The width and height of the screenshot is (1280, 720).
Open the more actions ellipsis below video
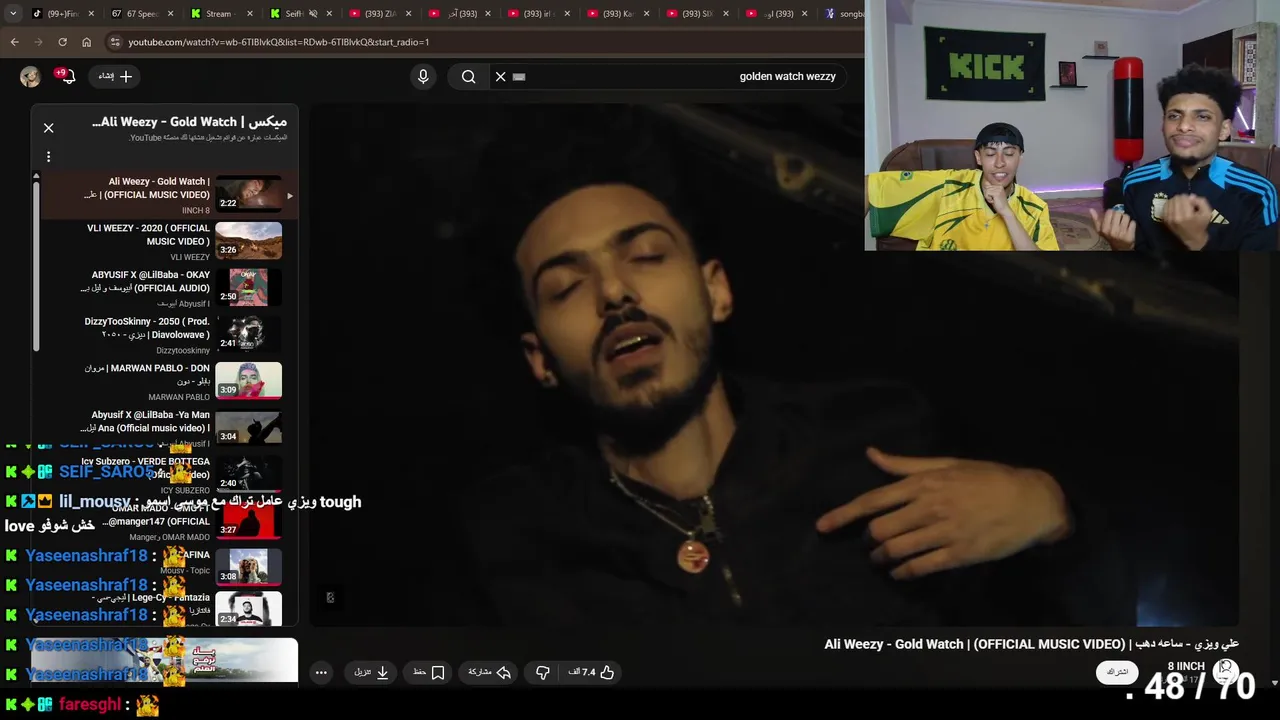point(321,673)
